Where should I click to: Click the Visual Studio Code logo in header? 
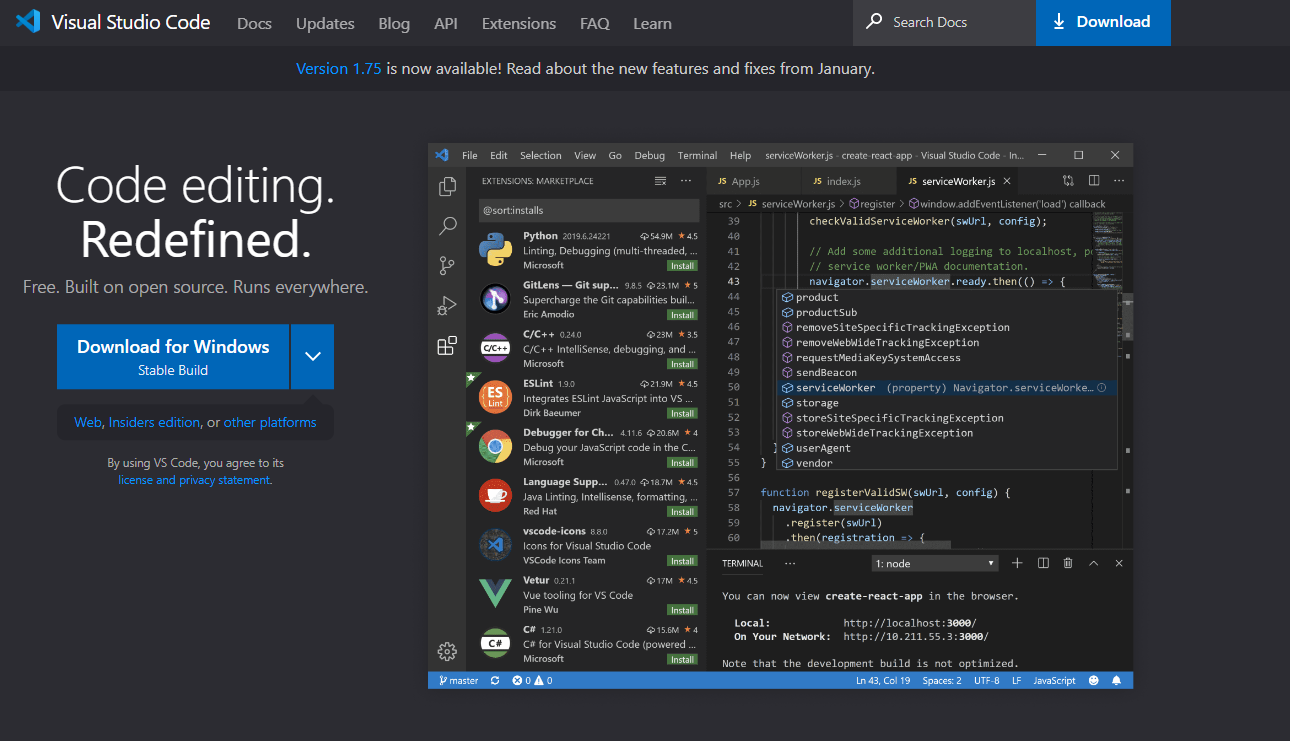28,21
